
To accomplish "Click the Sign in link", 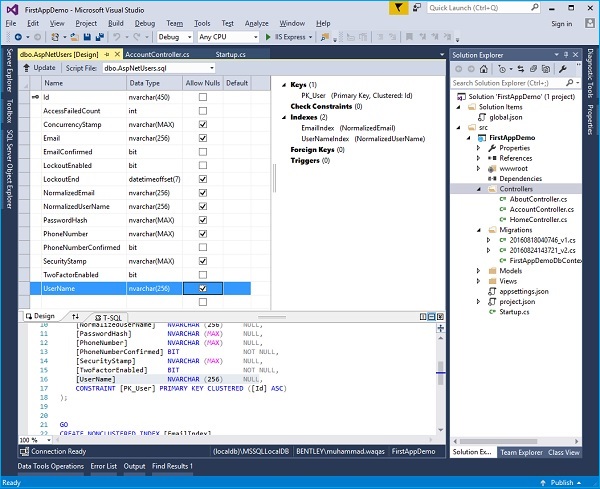I will [x=561, y=22].
